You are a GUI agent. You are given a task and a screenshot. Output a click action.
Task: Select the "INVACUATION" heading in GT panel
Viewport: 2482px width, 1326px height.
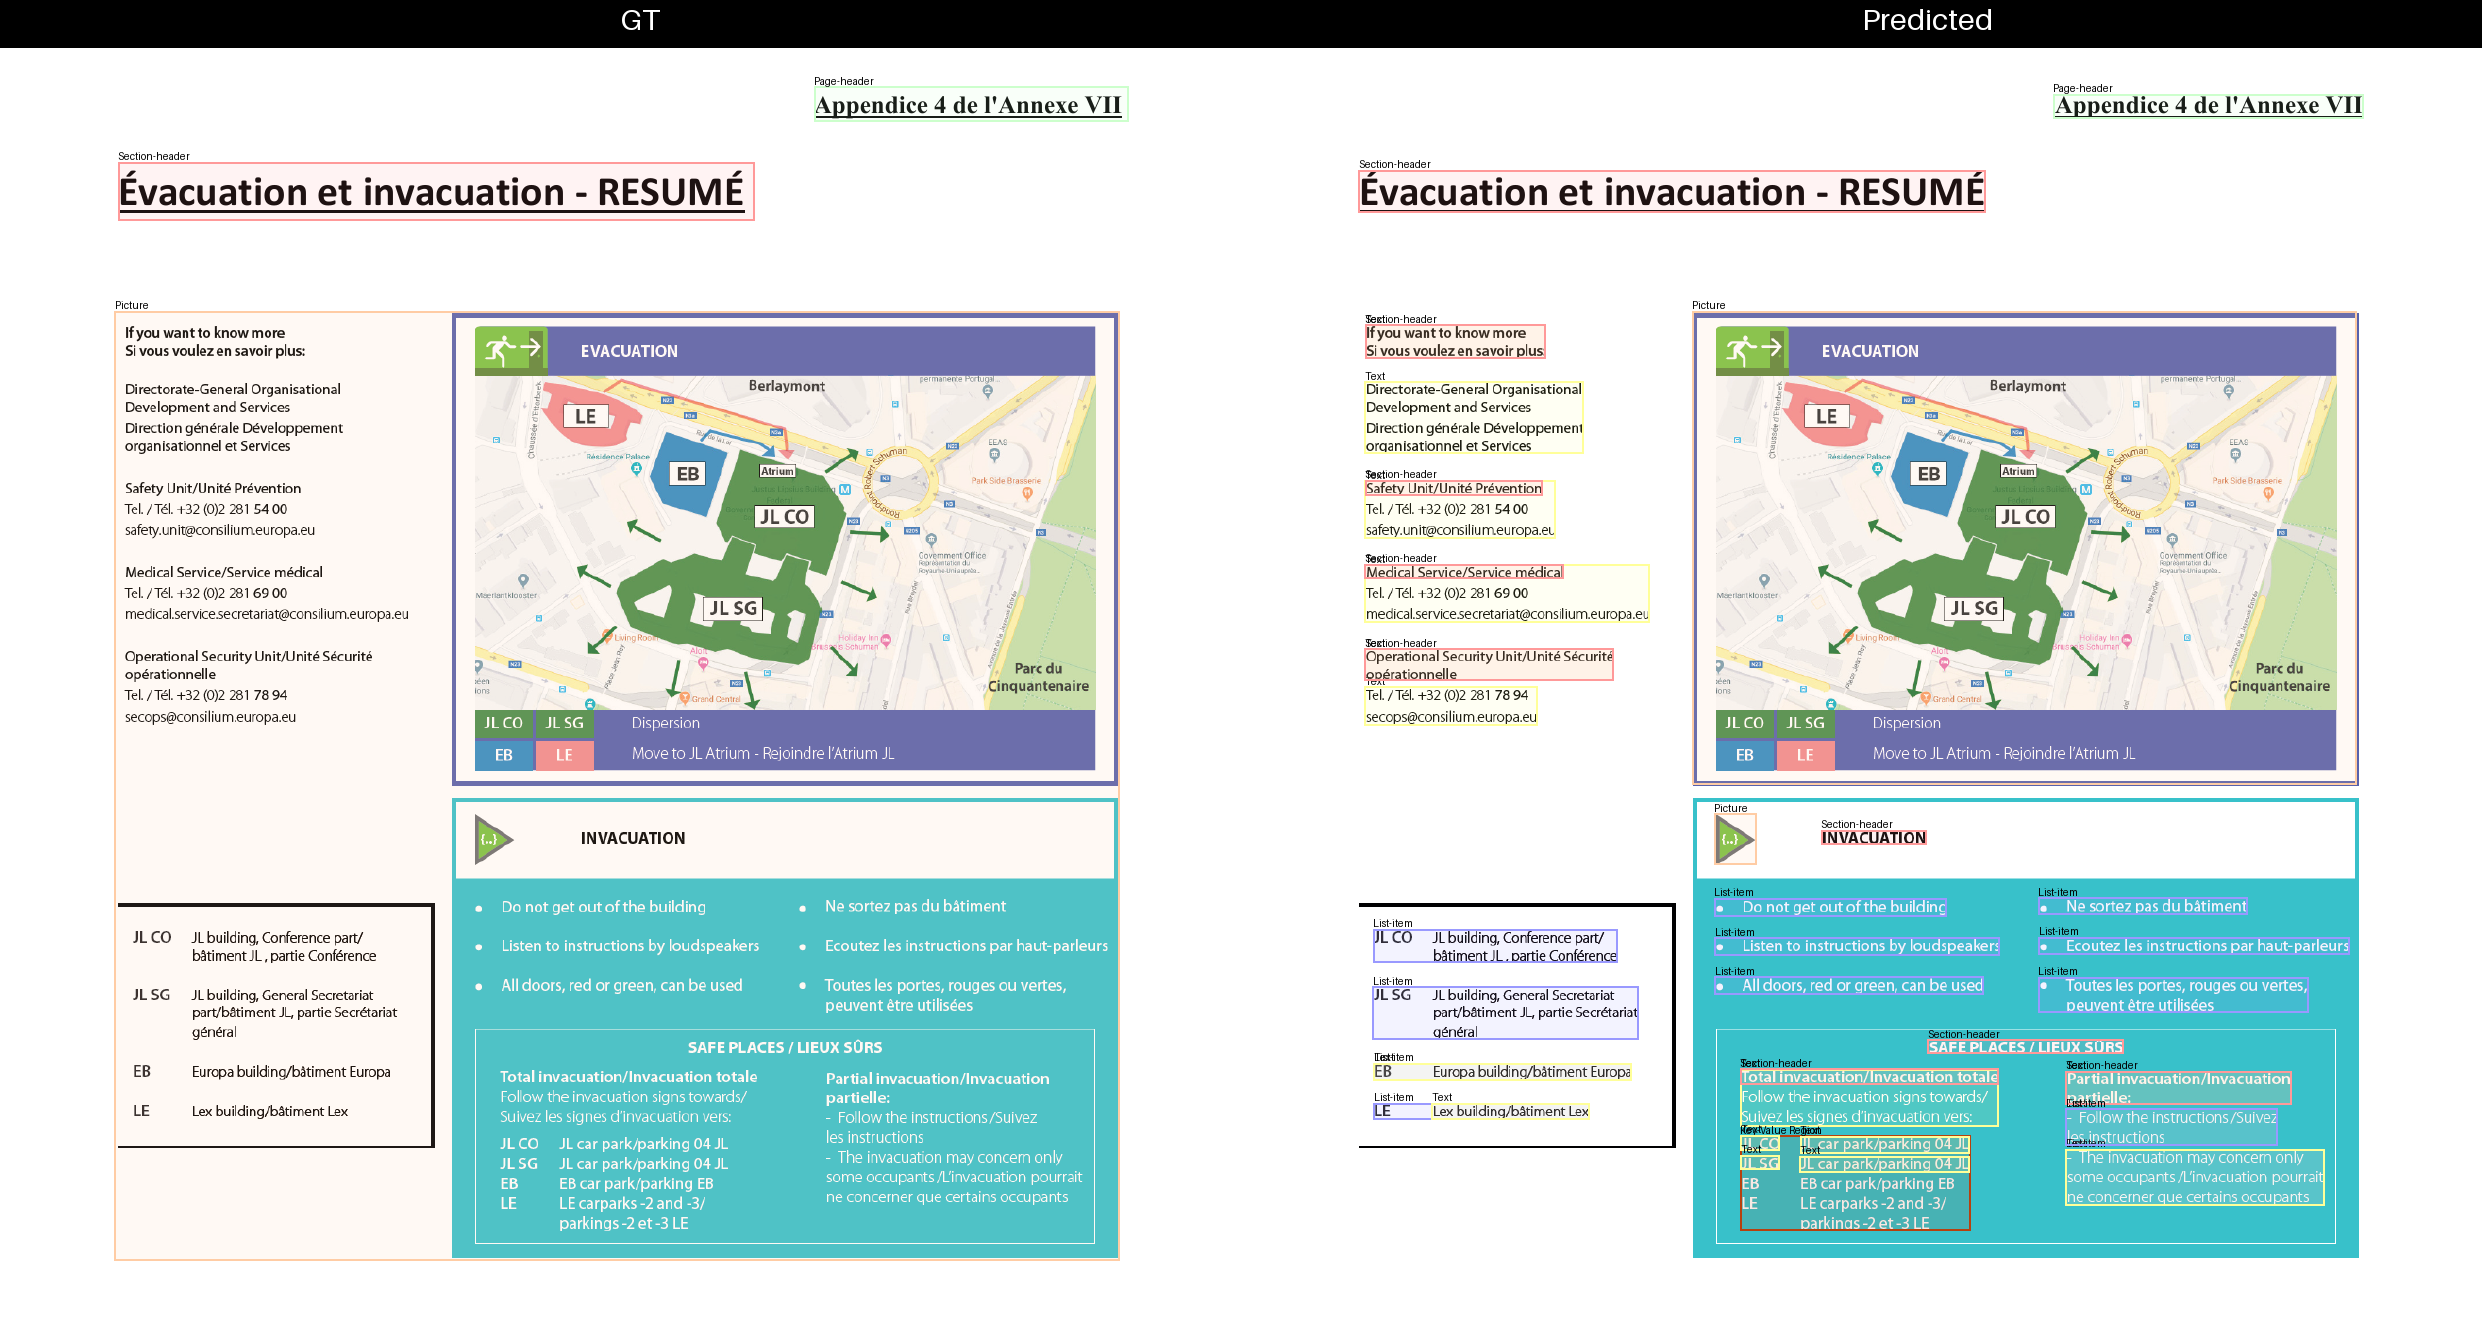click(633, 838)
